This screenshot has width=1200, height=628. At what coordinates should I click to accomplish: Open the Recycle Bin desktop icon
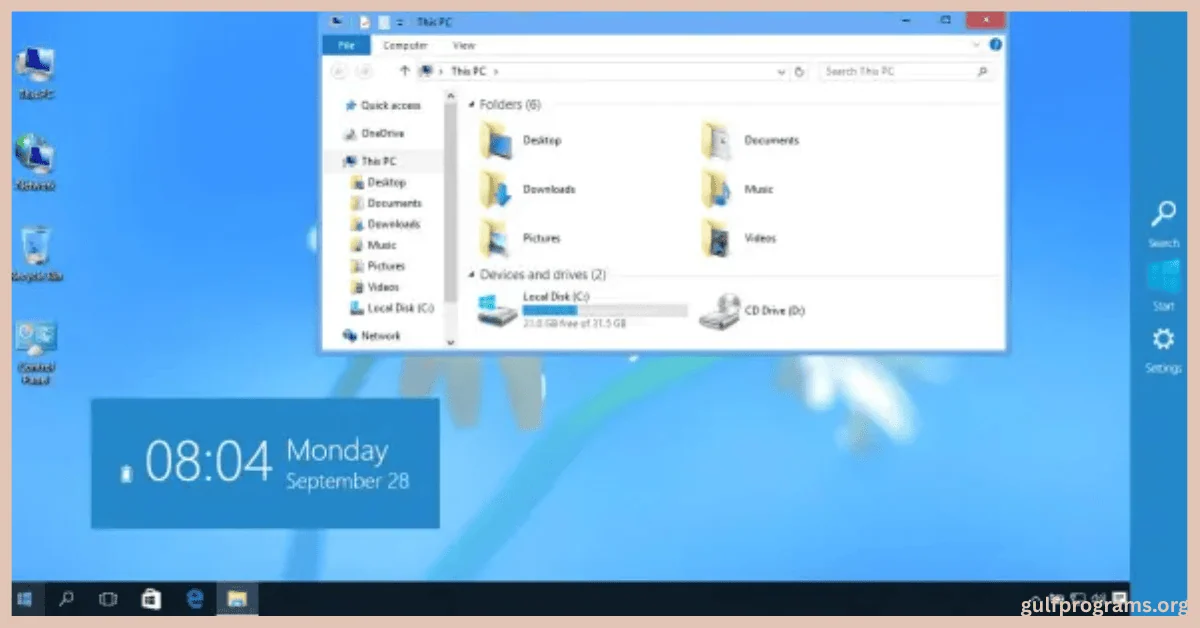click(35, 247)
